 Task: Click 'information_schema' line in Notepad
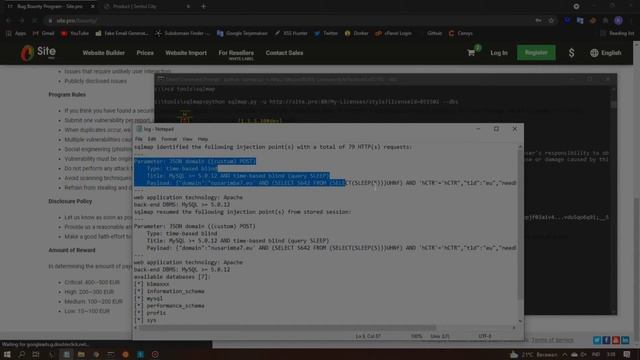(176, 291)
